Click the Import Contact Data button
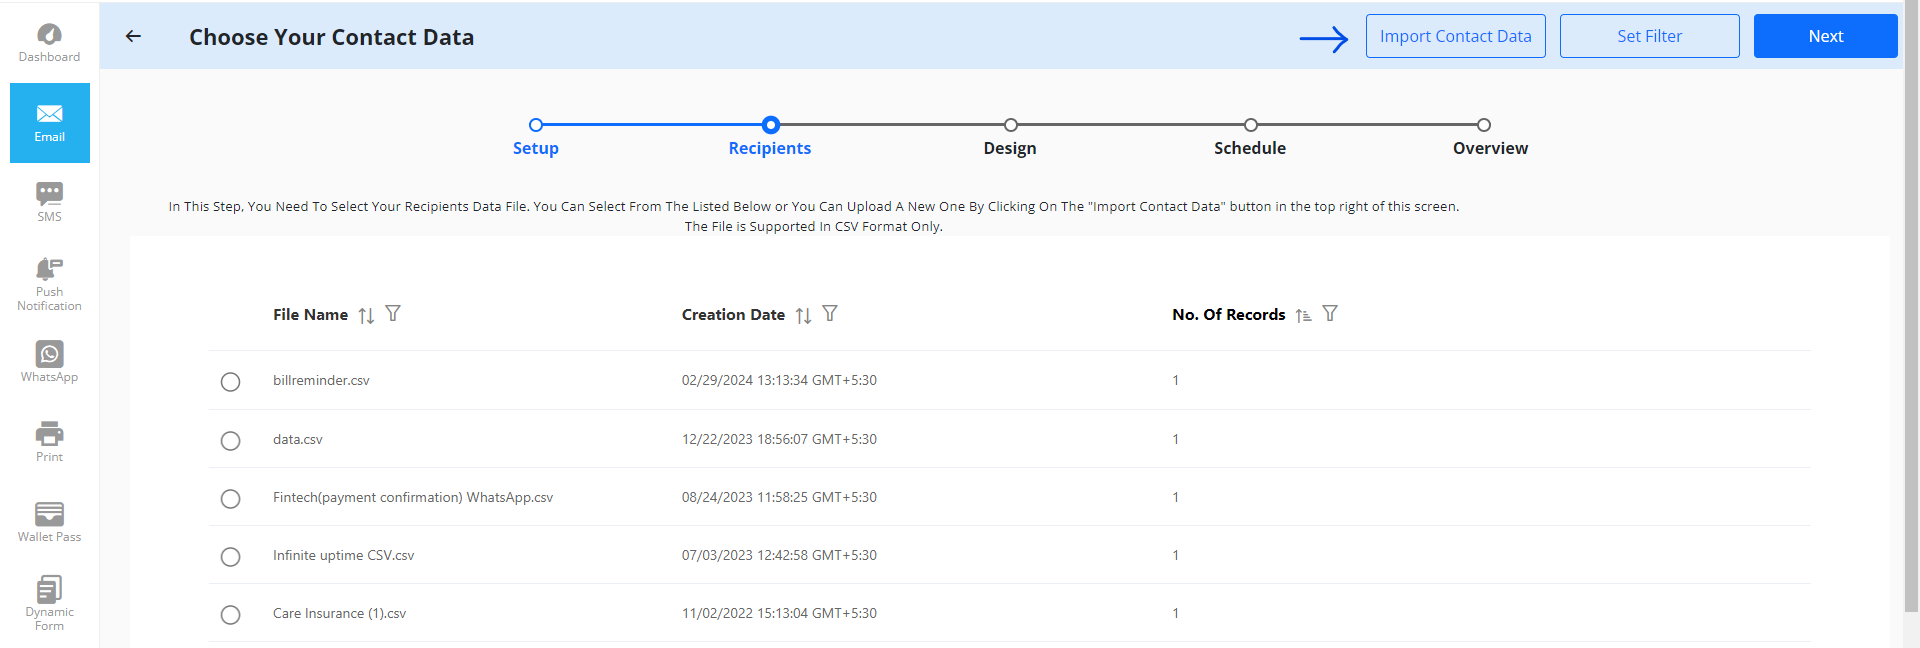This screenshot has height=648, width=1920. 1455,36
